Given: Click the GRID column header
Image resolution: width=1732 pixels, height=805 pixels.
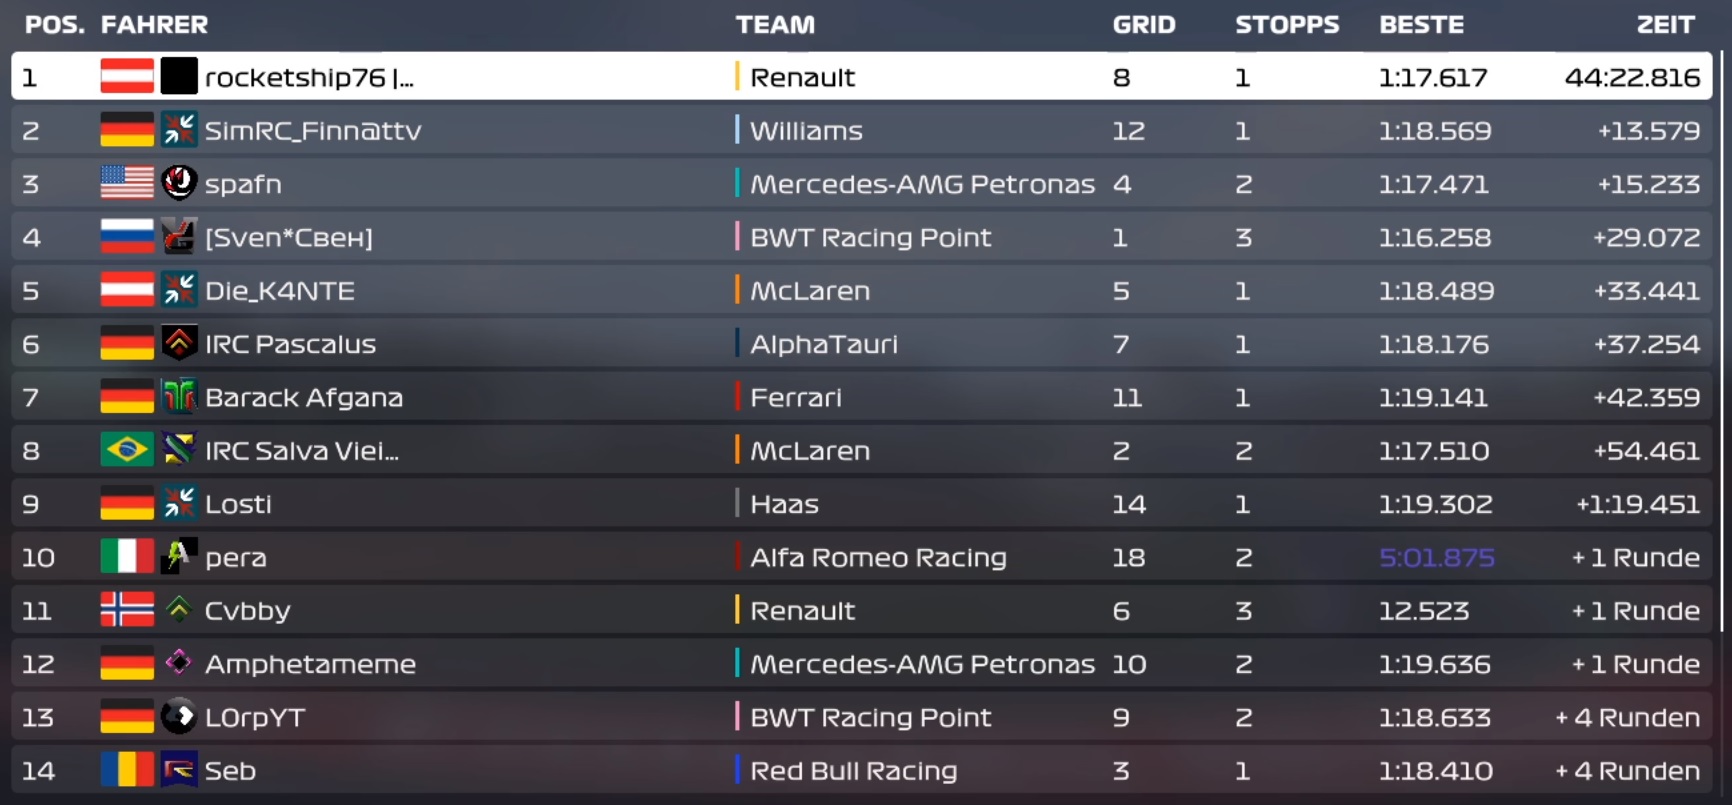Looking at the screenshot, I should tap(1144, 25).
